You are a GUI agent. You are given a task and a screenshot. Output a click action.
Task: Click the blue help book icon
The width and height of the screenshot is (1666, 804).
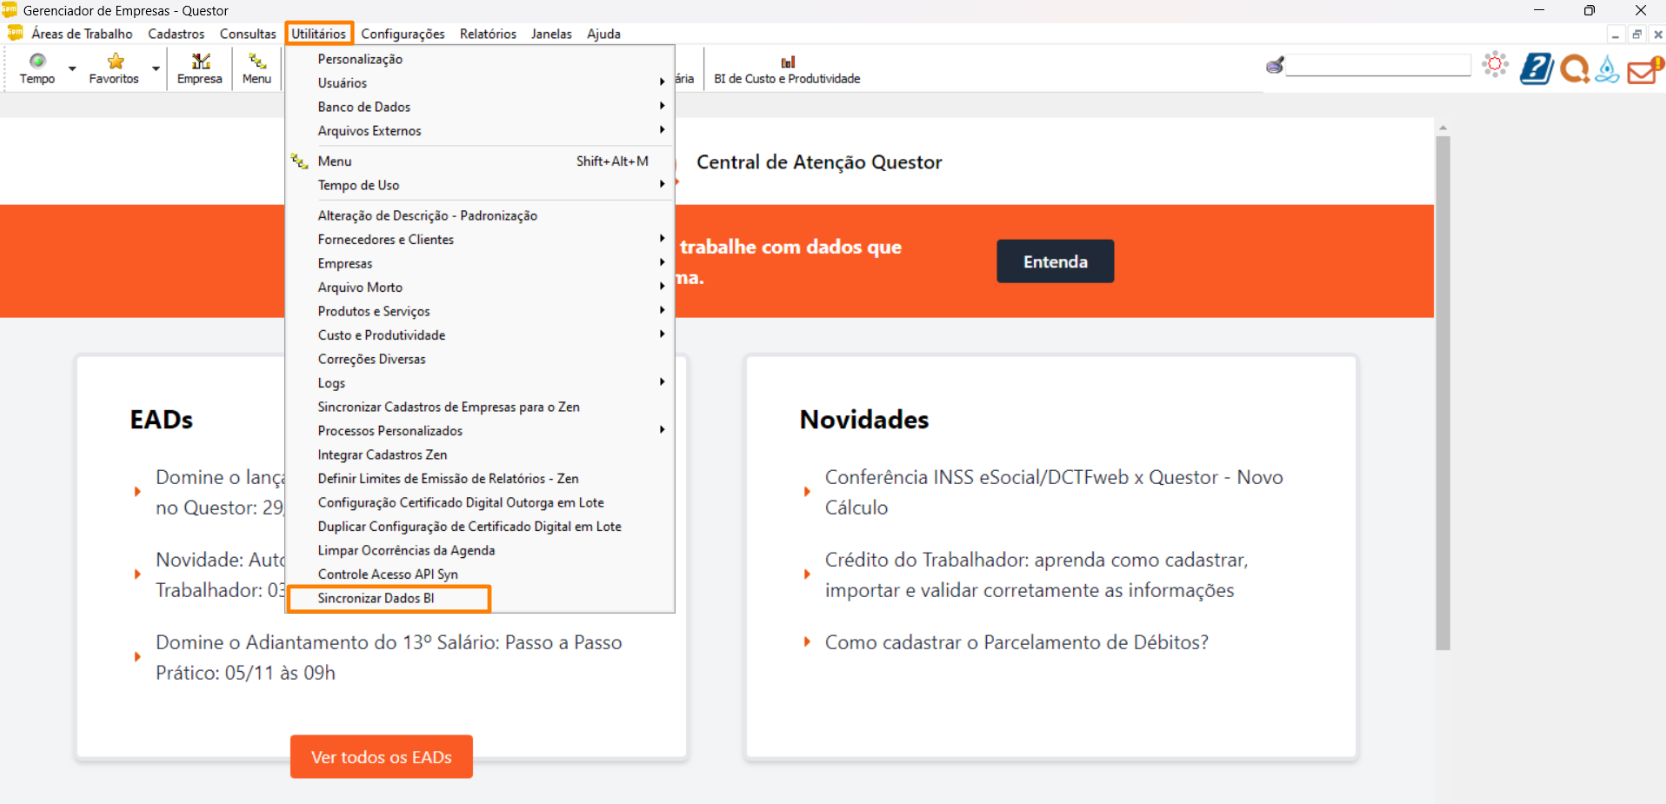click(1536, 68)
